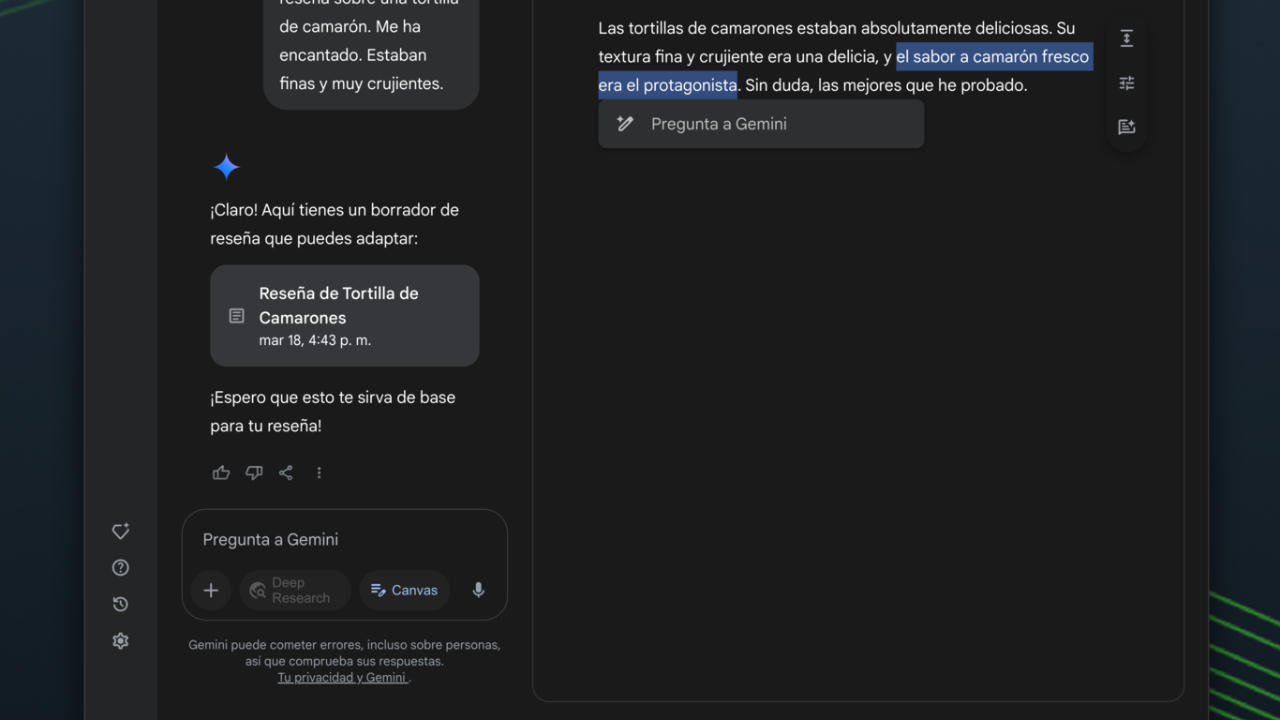Open activity history from the clock icon

[121, 604]
